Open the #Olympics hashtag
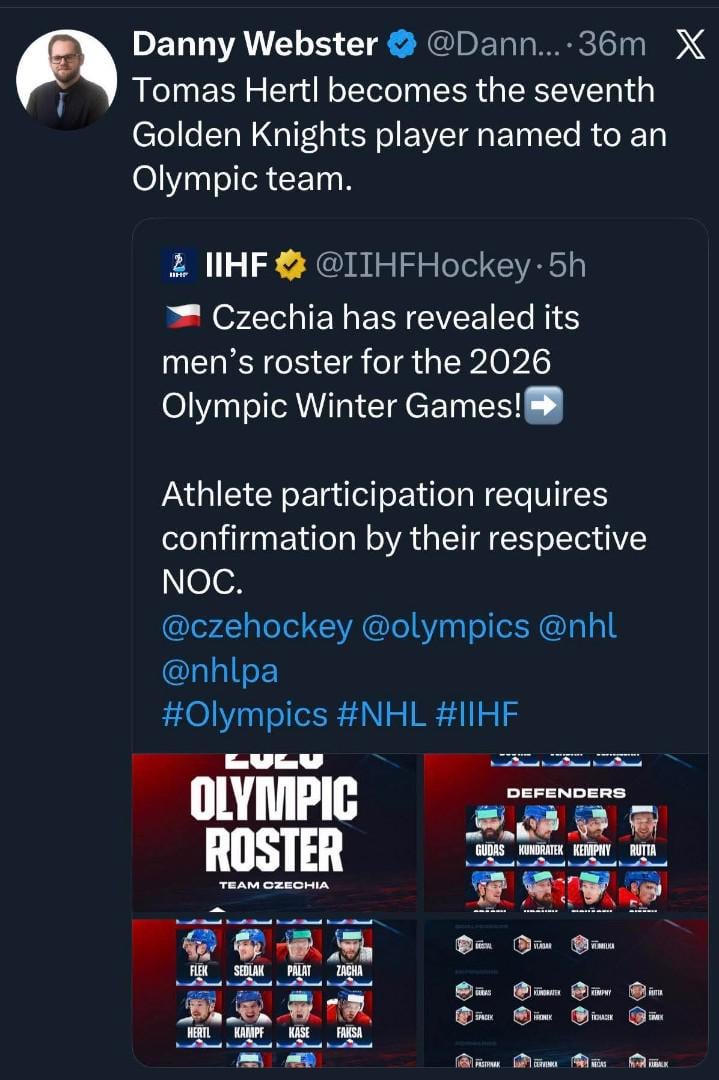 coord(244,714)
